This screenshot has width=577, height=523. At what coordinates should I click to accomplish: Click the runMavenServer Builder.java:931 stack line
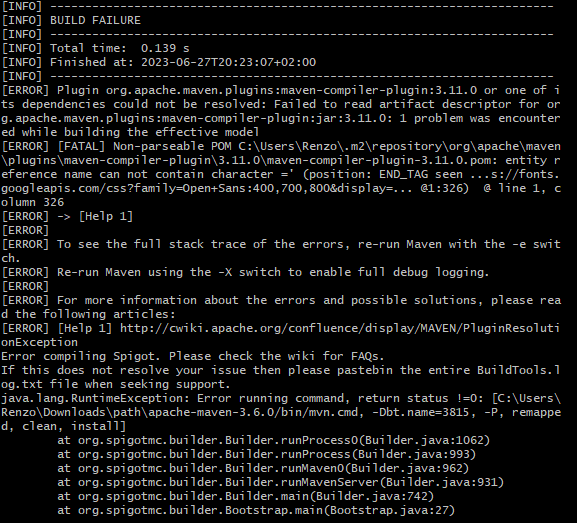coord(280,482)
